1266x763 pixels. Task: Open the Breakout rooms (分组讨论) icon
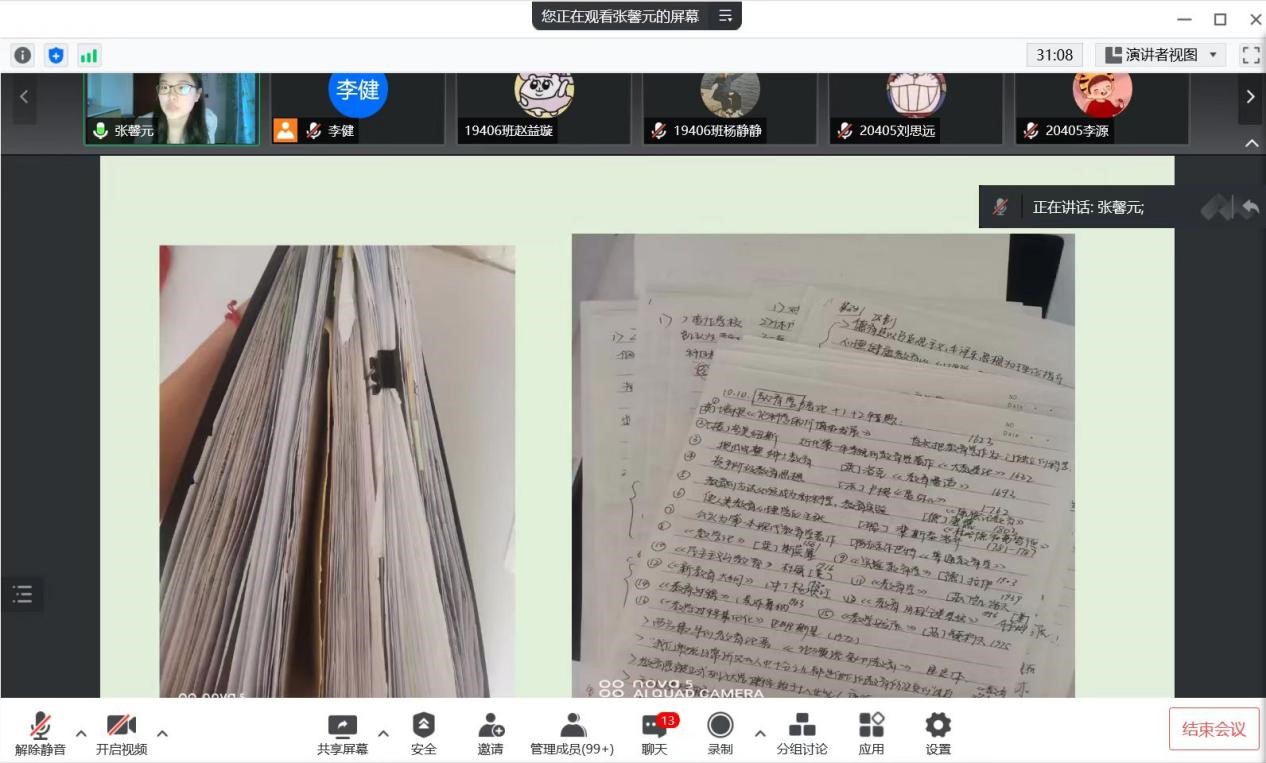[x=802, y=733]
